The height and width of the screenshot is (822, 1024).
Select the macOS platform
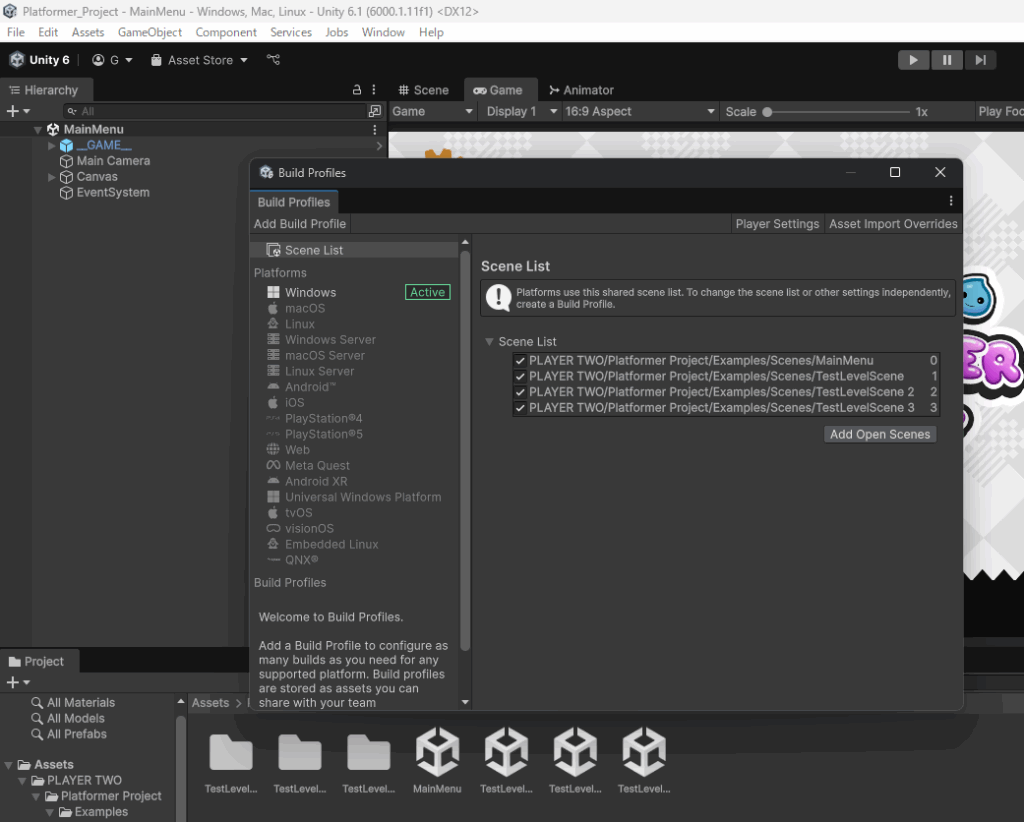(354, 308)
